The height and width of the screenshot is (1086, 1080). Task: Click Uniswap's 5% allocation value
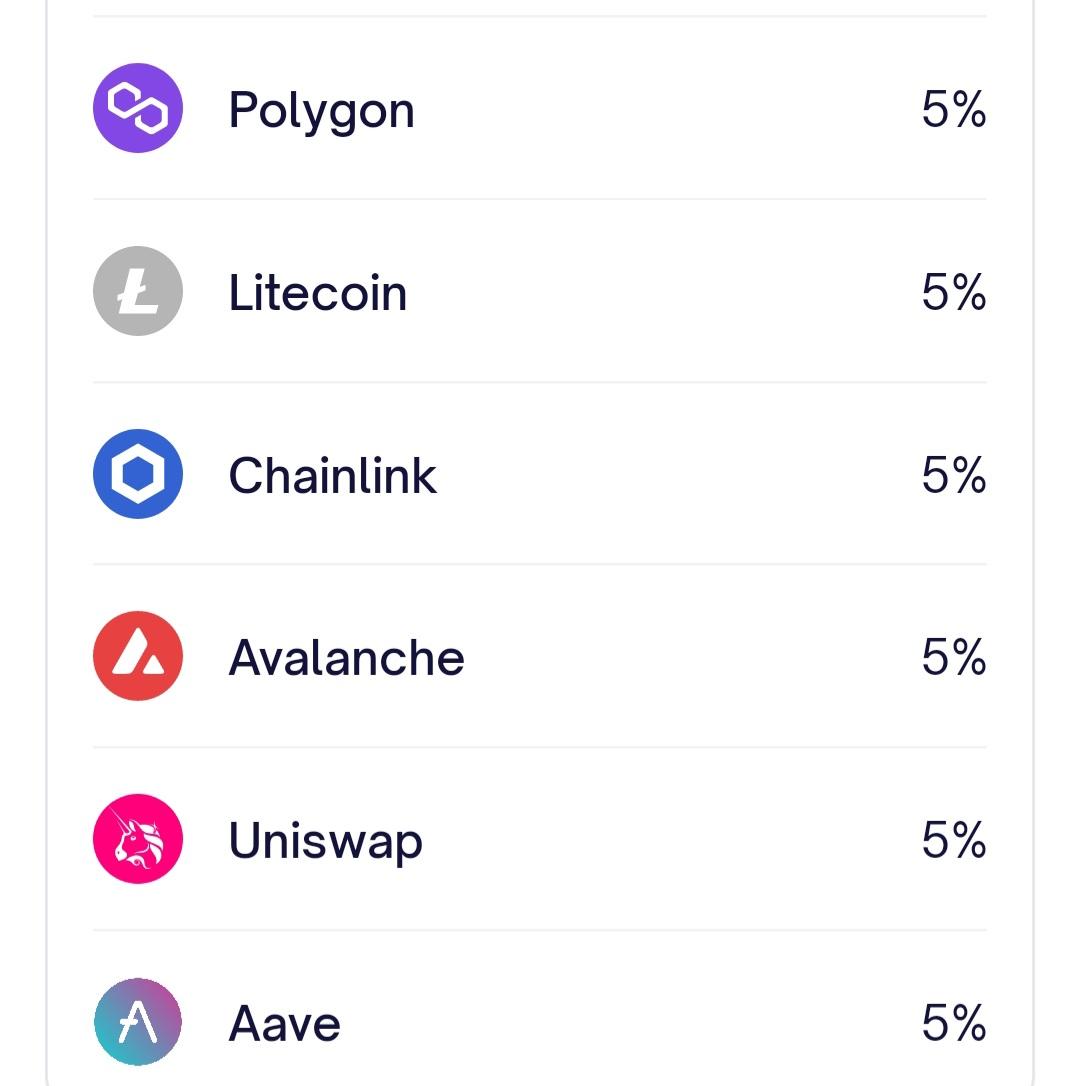pyautogui.click(x=953, y=841)
